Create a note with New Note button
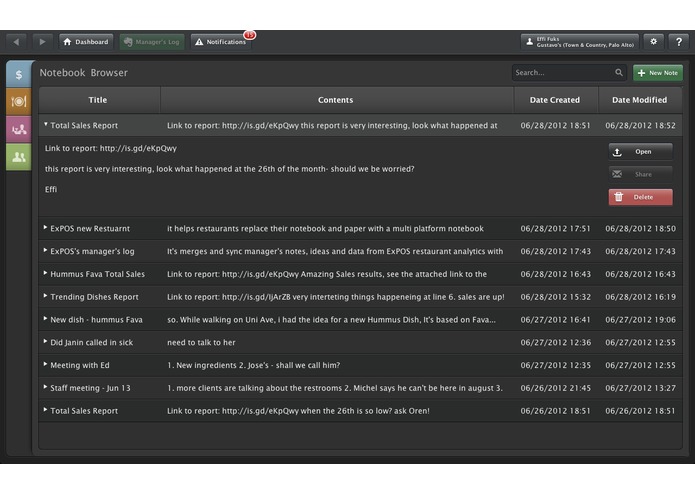The width and height of the screenshot is (695, 494). [658, 73]
